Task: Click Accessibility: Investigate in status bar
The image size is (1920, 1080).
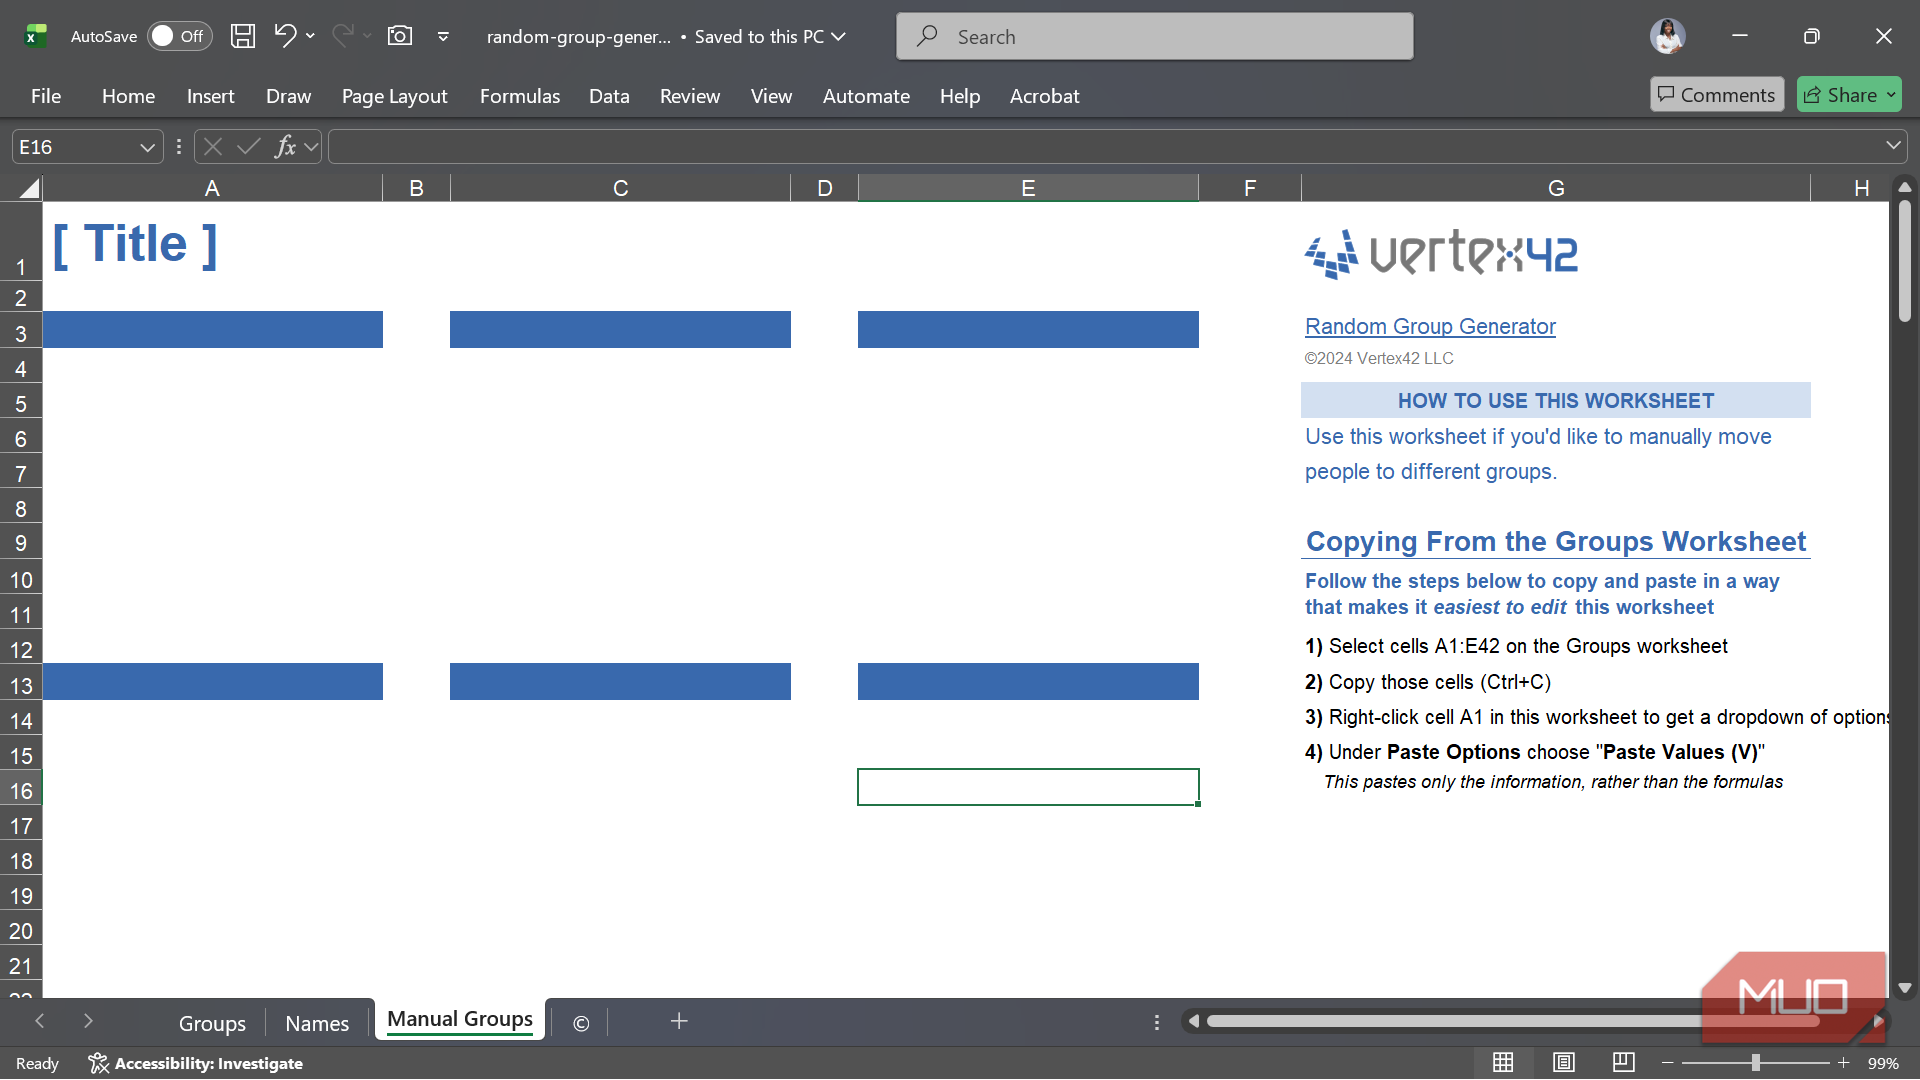Action: [196, 1063]
